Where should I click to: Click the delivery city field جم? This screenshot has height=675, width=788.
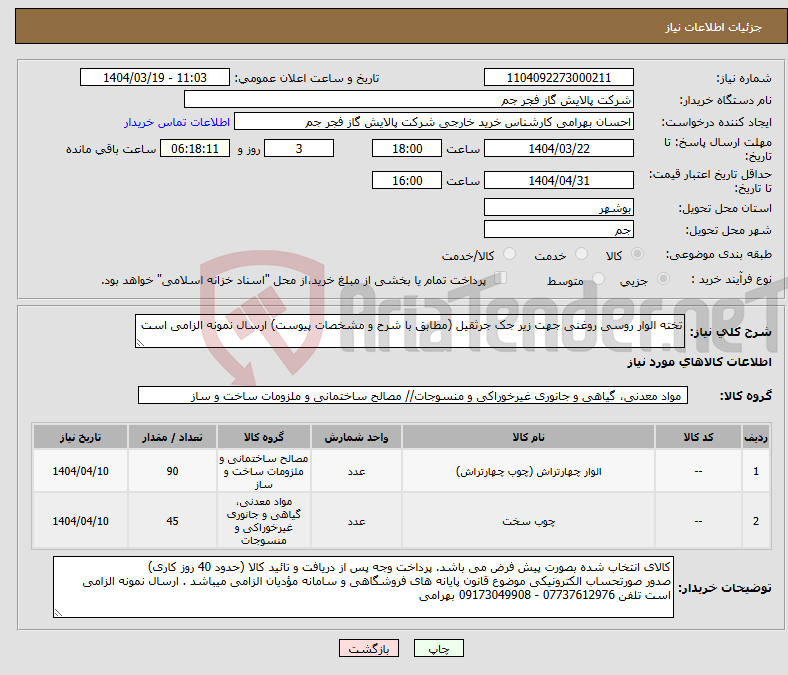point(558,229)
